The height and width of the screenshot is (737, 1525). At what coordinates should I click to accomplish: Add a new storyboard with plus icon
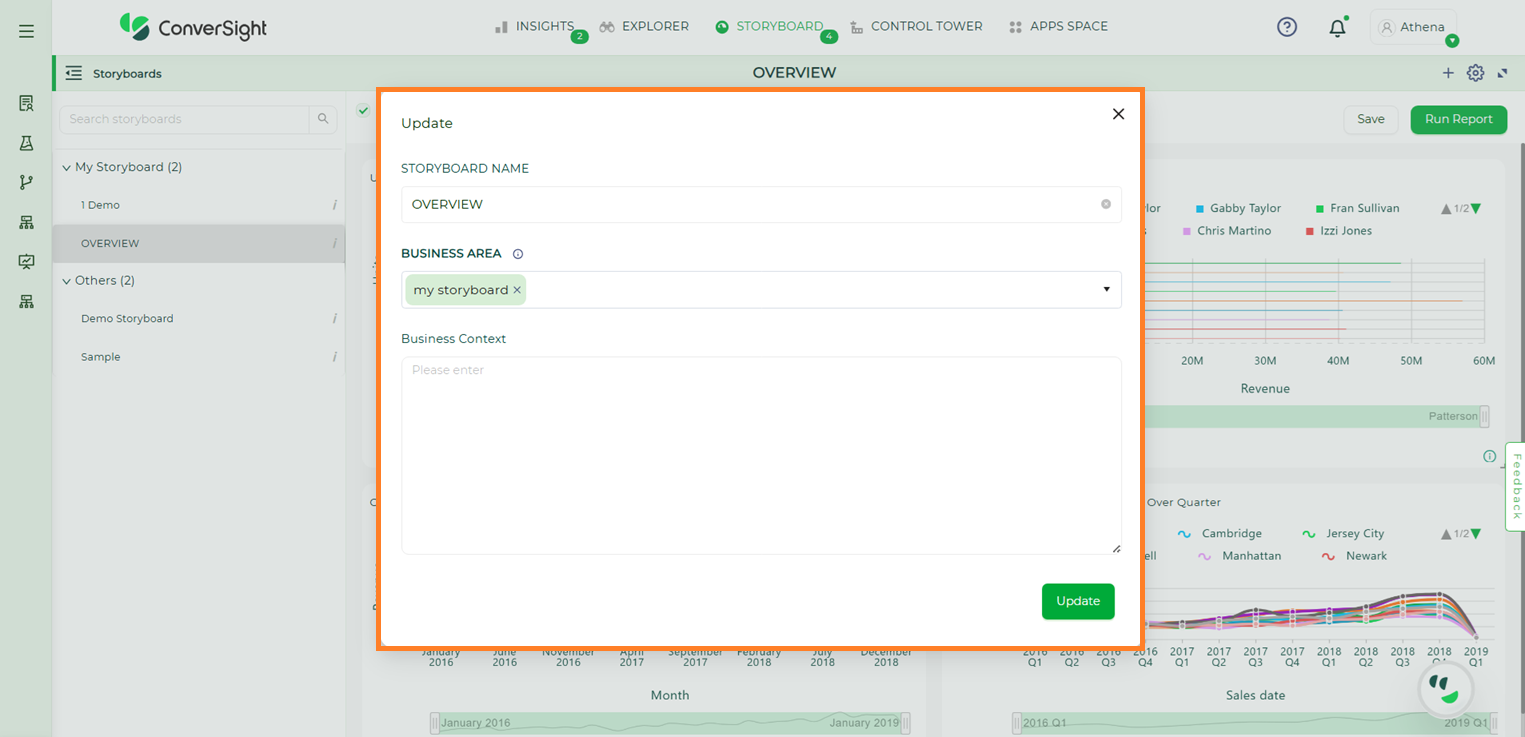pyautogui.click(x=1448, y=73)
